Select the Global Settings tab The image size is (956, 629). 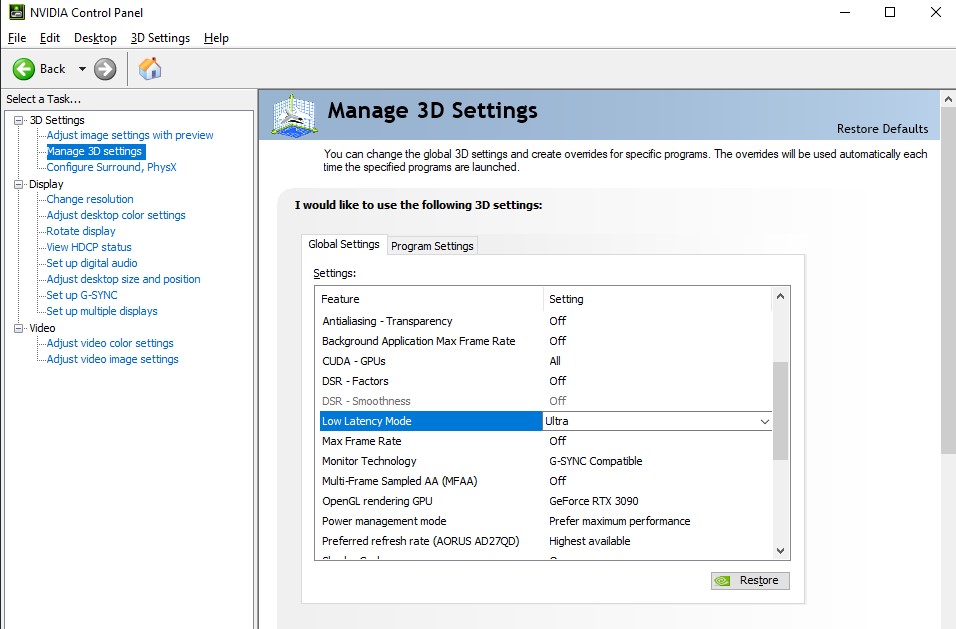pyautogui.click(x=344, y=244)
